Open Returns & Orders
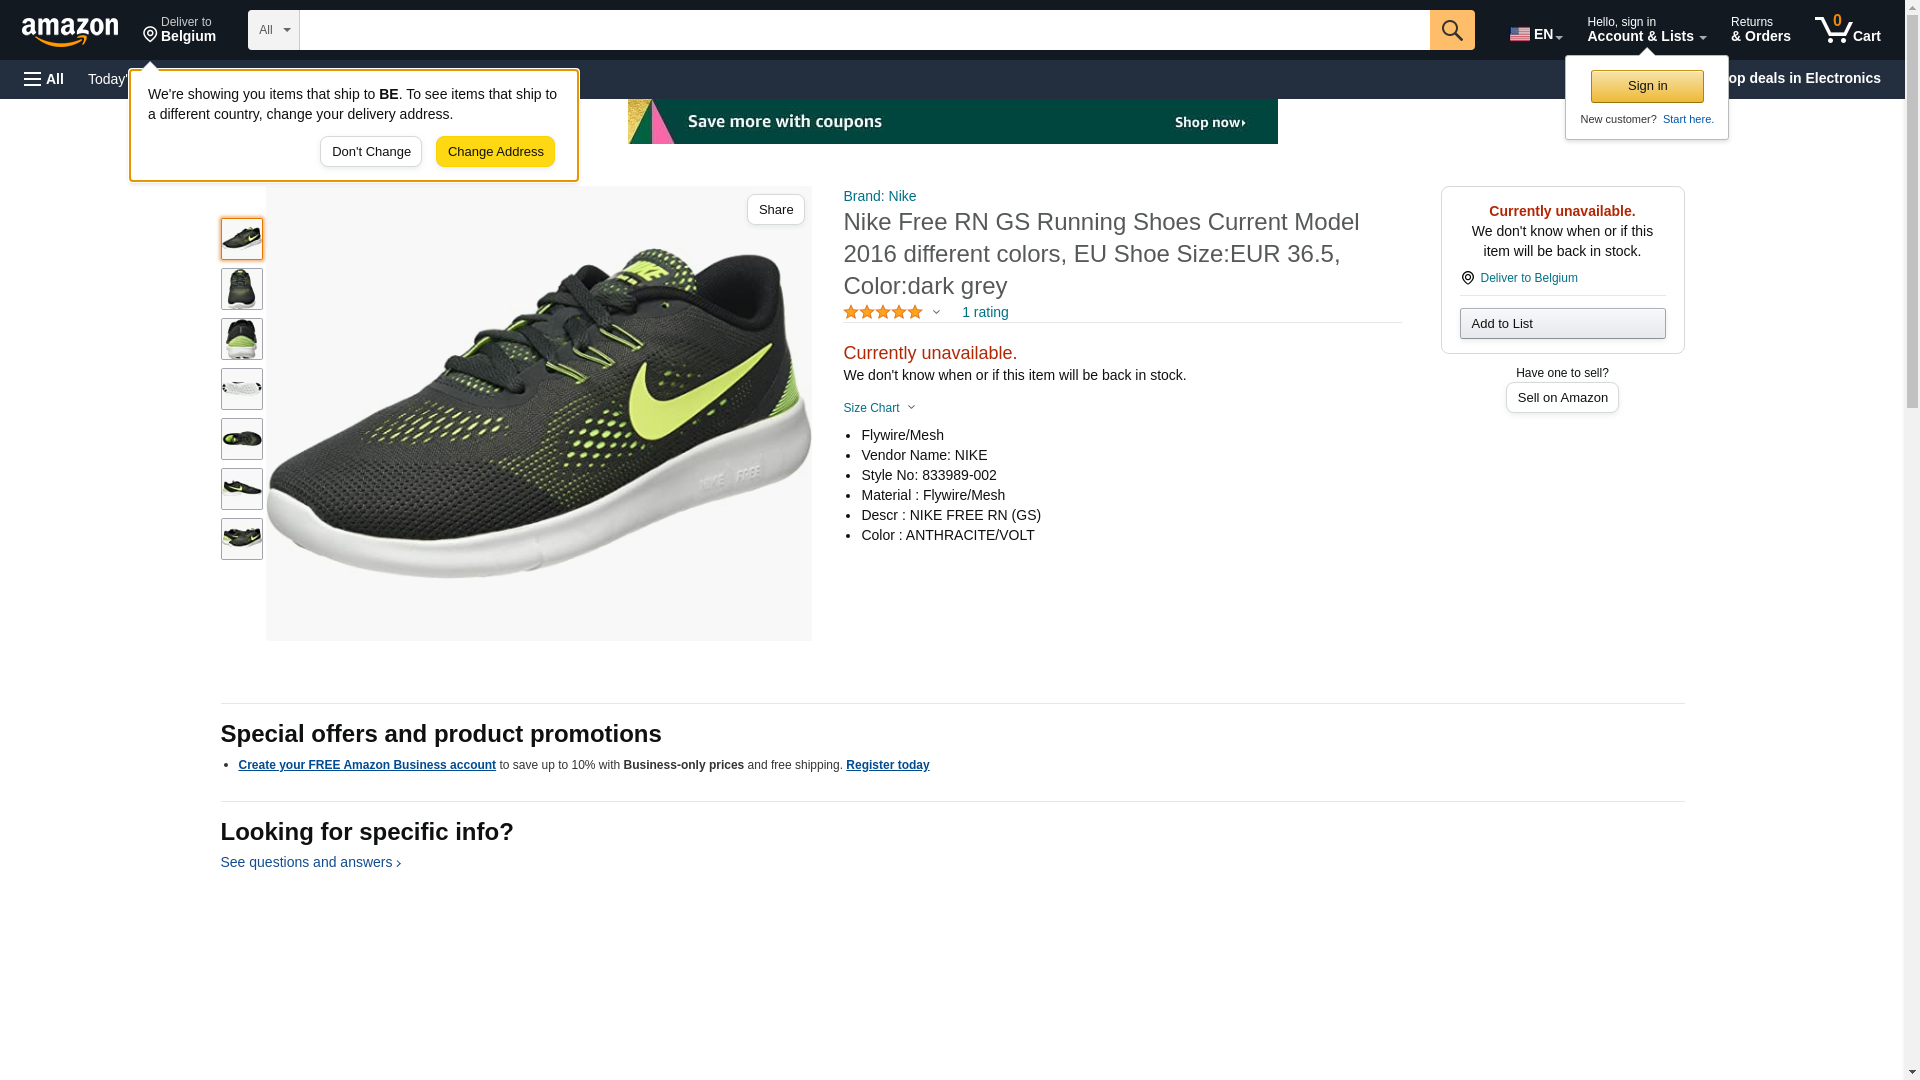The height and width of the screenshot is (1080, 1920). click(1760, 30)
